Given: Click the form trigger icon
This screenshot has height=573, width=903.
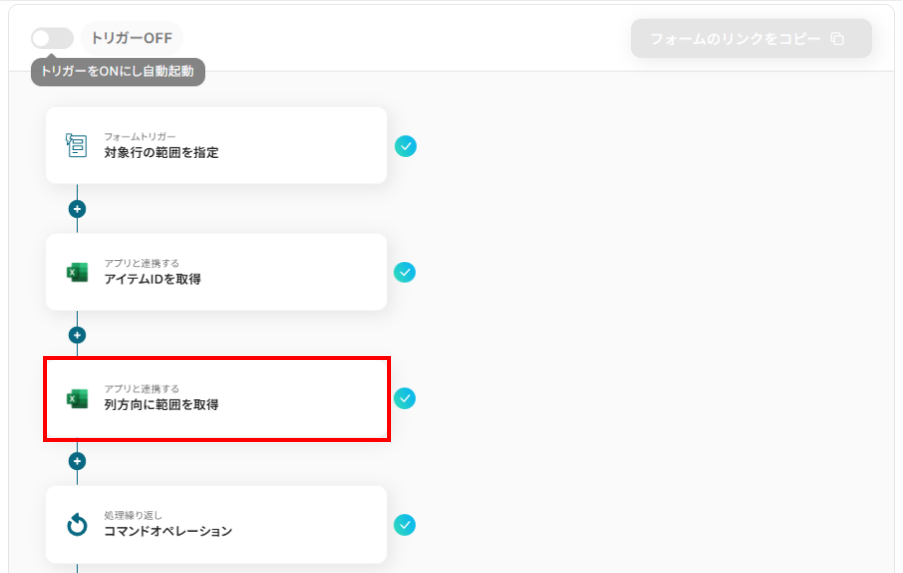Looking at the screenshot, I should coord(77,146).
